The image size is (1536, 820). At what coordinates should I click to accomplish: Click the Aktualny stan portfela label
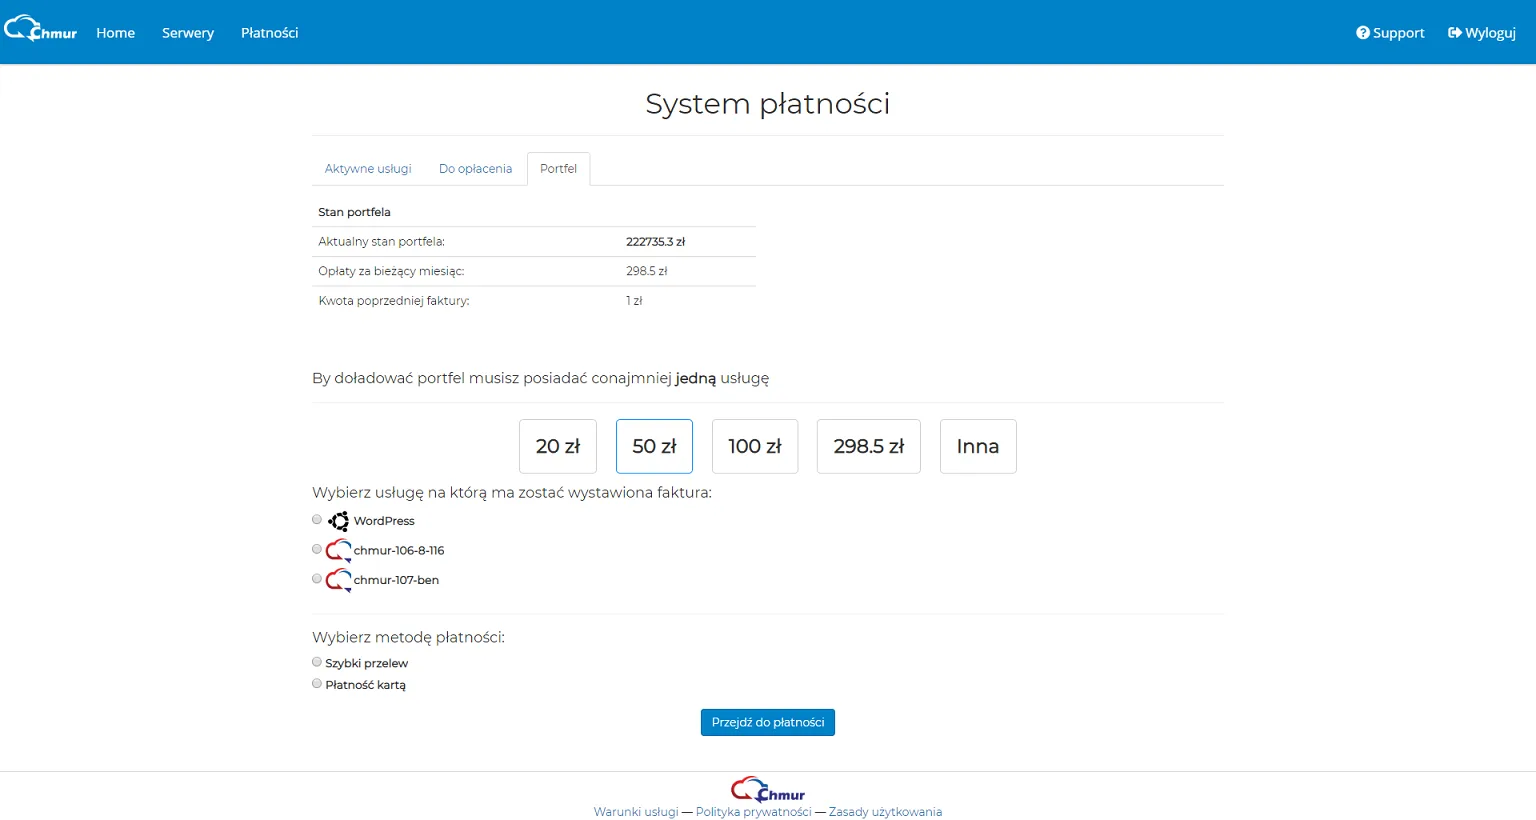382,242
